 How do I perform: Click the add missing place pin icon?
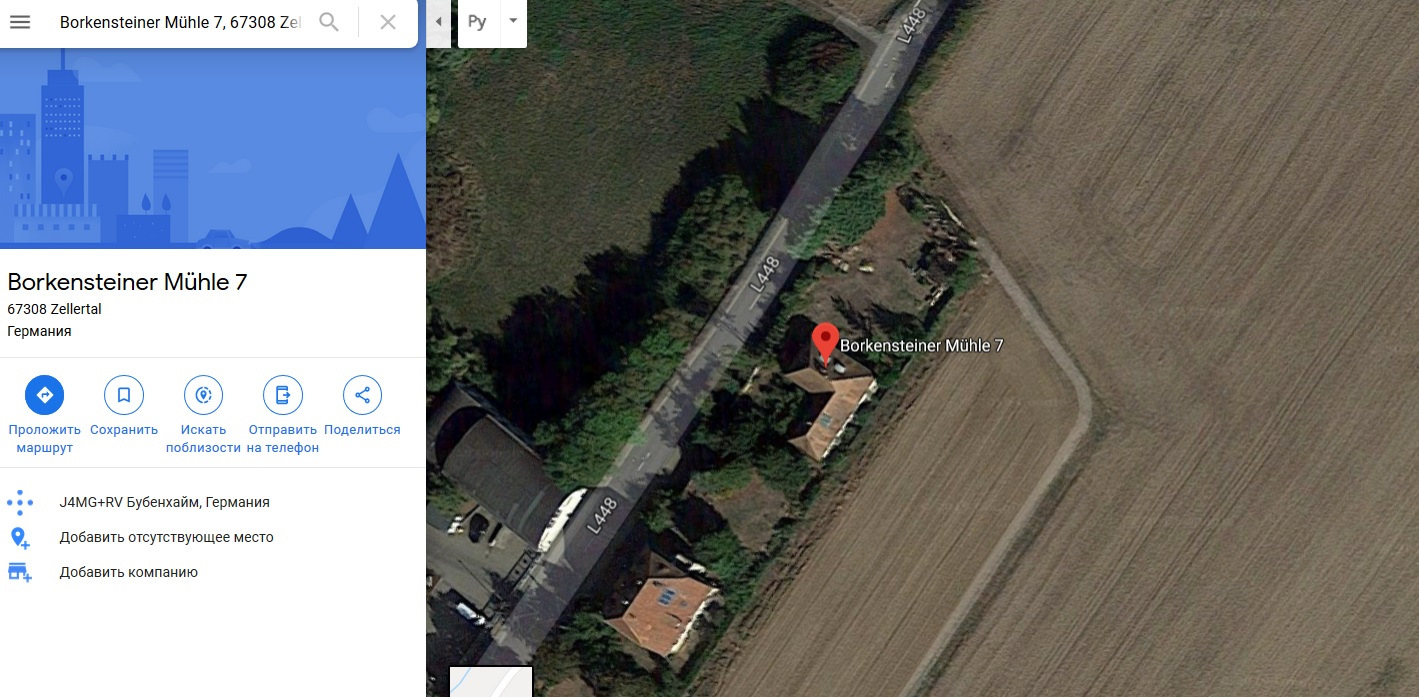(19, 537)
